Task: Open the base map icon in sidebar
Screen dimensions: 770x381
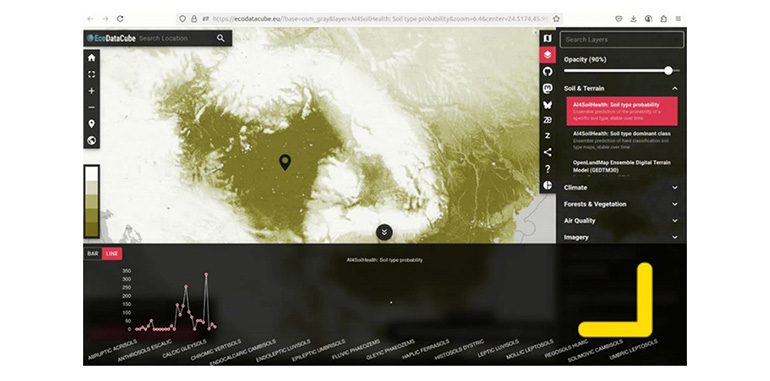Action: click(548, 38)
